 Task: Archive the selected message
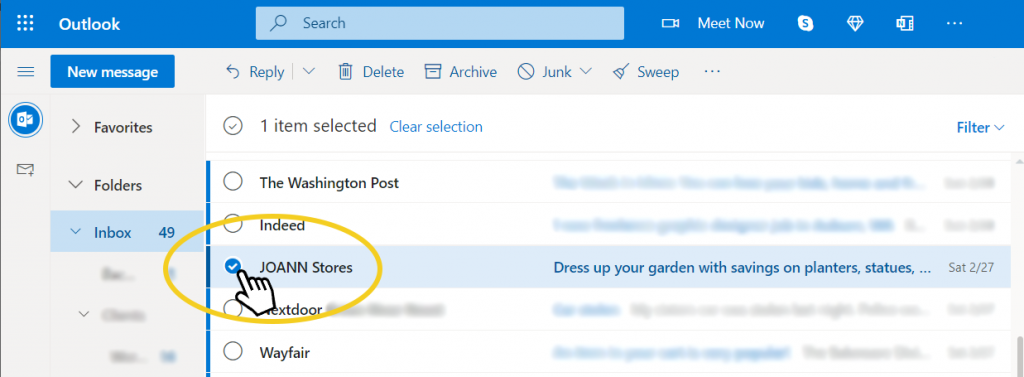[460, 72]
